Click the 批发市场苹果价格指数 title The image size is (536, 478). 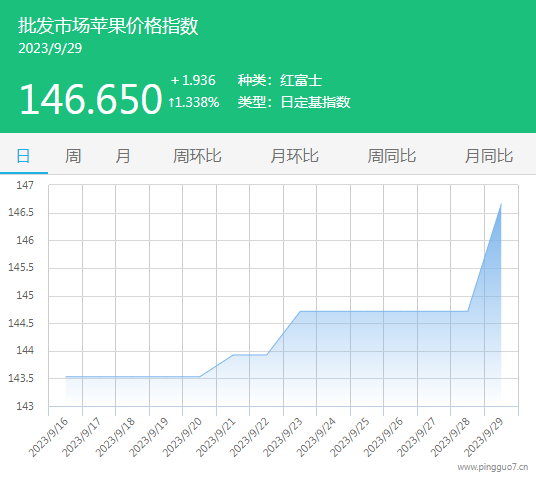click(x=108, y=26)
